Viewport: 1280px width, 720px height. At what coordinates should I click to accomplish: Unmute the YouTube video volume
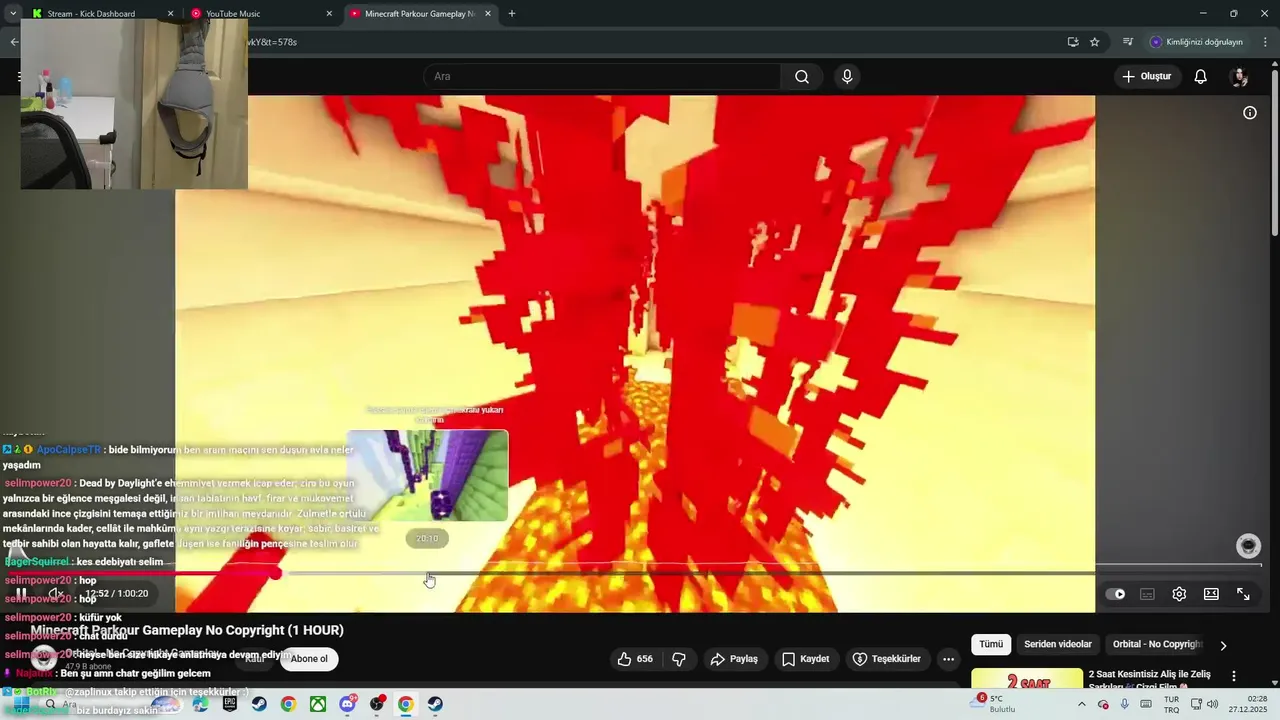tap(56, 594)
